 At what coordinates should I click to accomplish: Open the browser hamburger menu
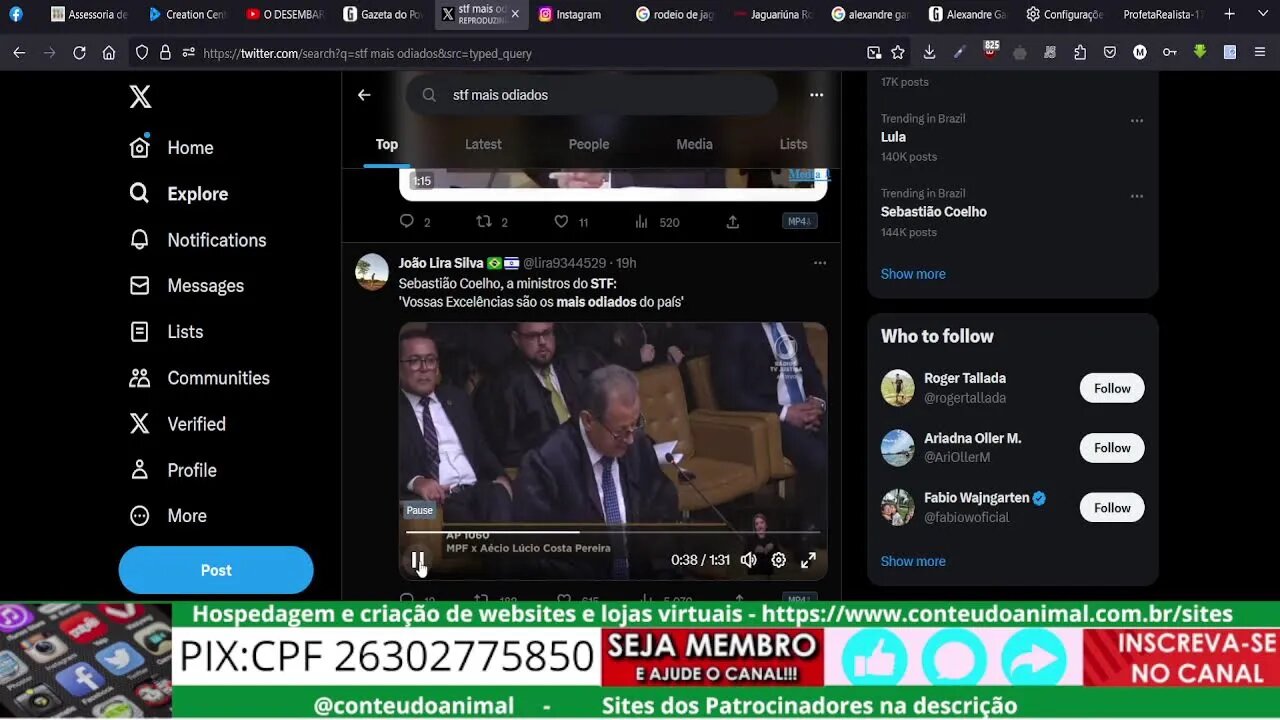click(1260, 53)
